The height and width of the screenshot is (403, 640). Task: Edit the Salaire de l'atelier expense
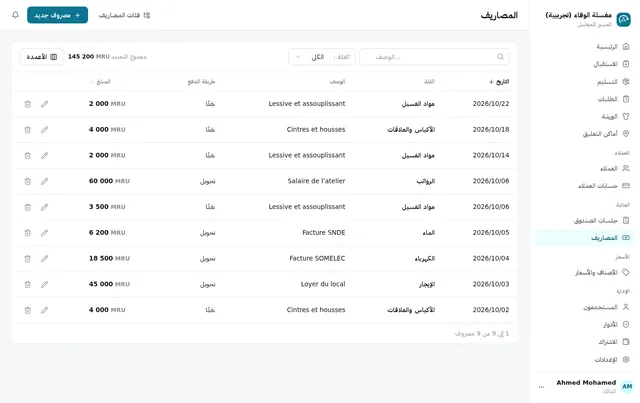[44, 181]
